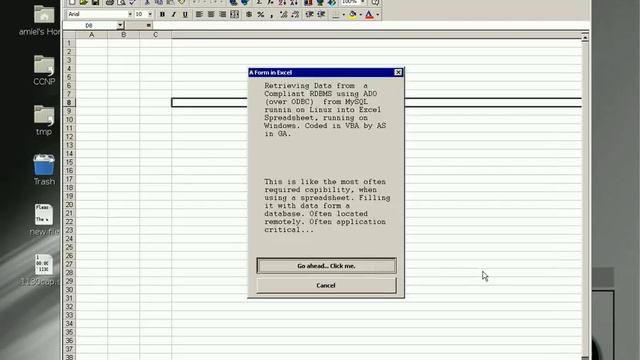Apply the Fill Color bucket icon
This screenshot has height=360, width=640.
353,15
